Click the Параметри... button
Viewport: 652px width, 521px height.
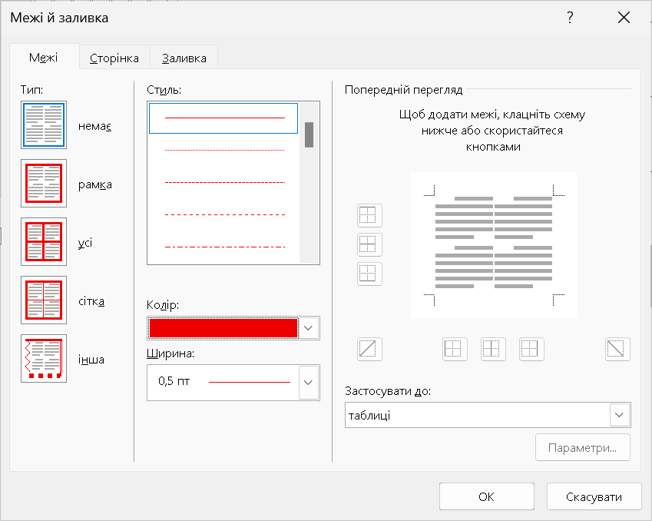[583, 447]
